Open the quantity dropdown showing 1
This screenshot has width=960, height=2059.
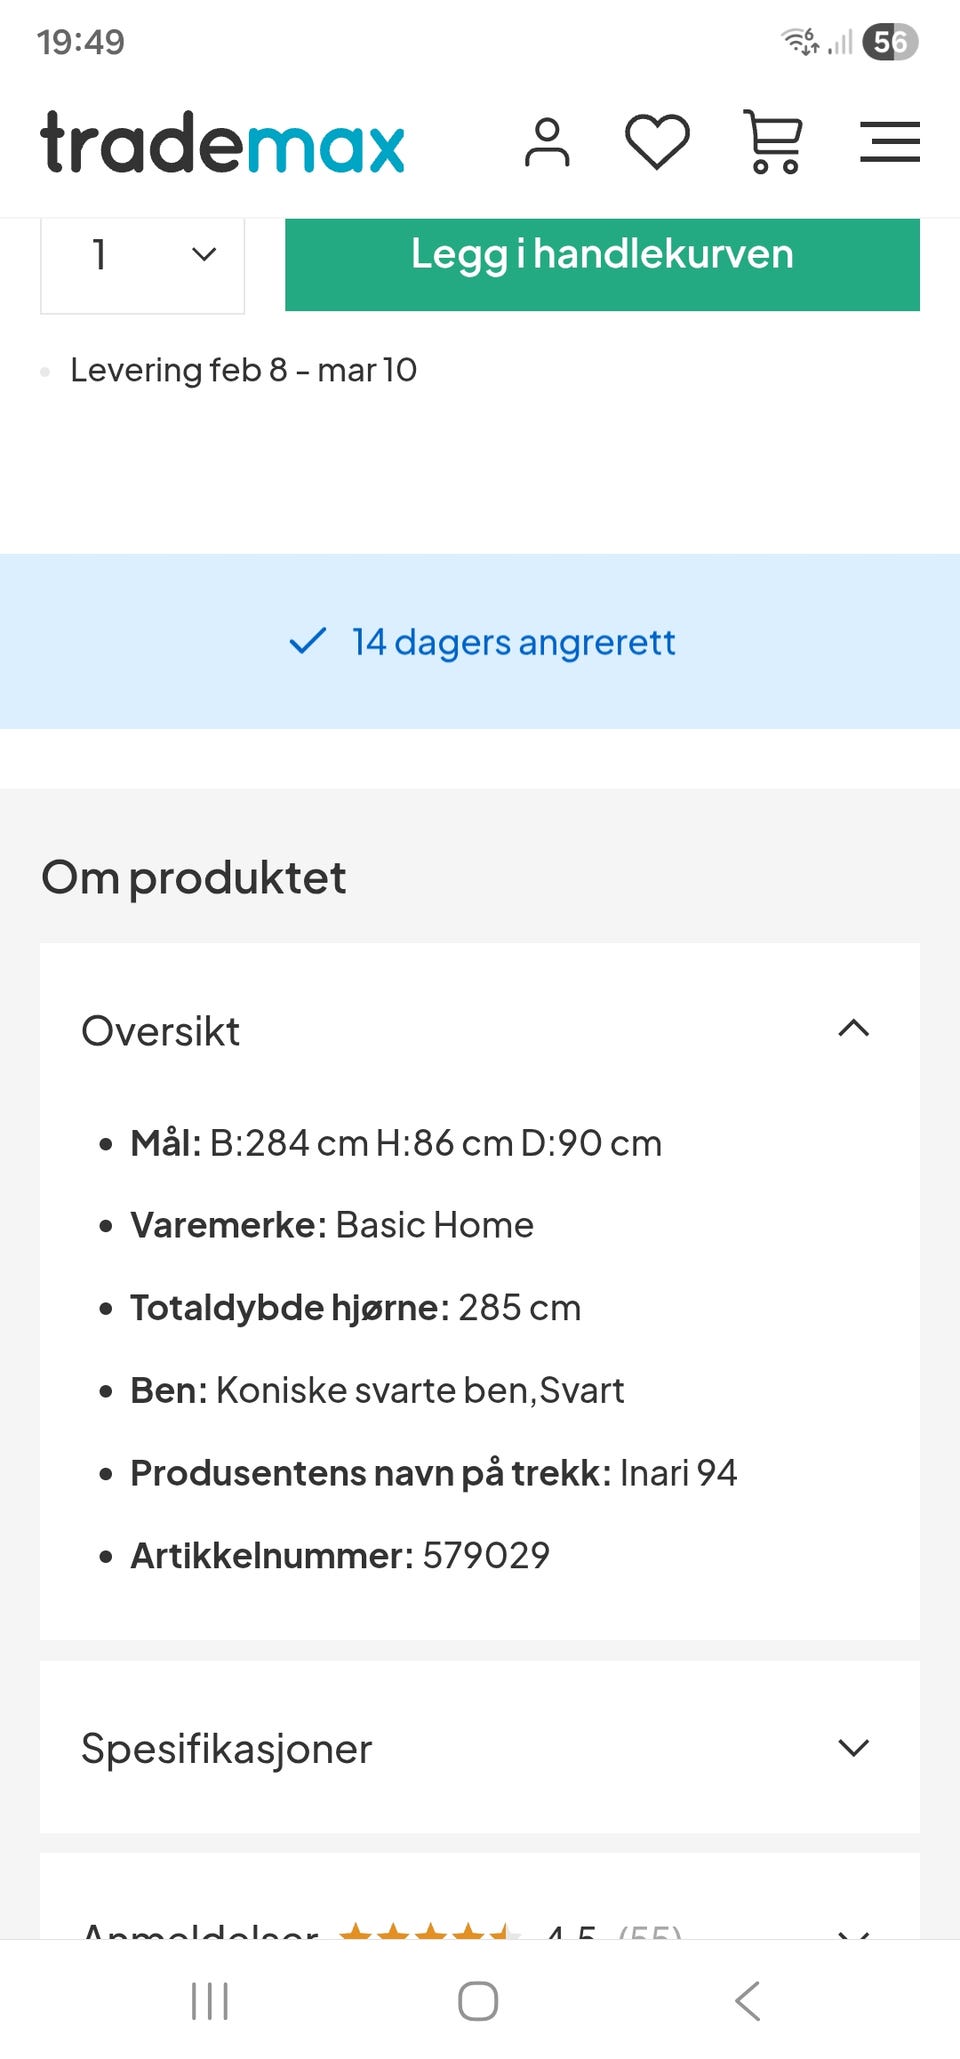(143, 256)
